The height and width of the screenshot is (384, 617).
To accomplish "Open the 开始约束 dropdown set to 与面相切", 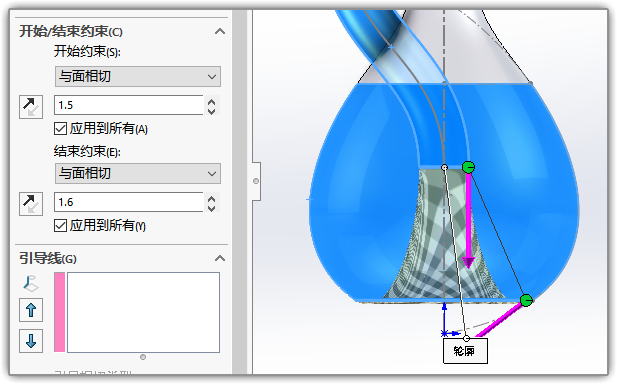I will (137, 76).
